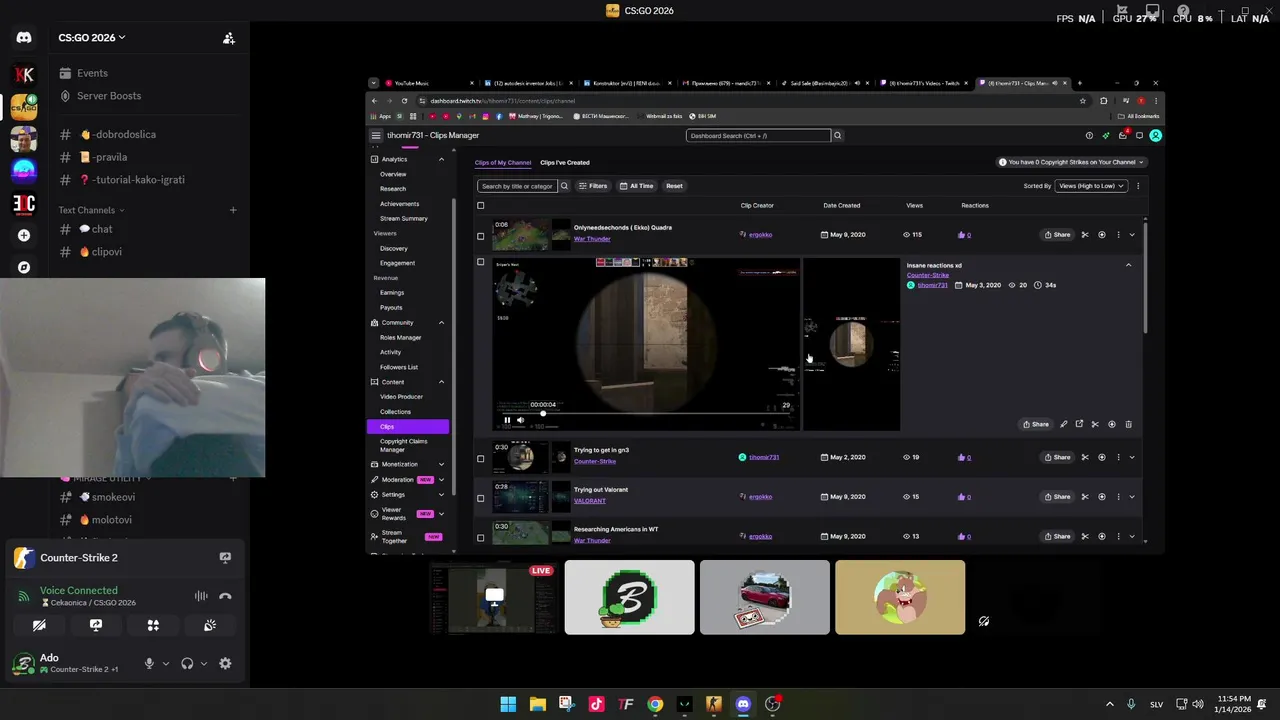Open Discord activities launcher icon

coord(153,625)
